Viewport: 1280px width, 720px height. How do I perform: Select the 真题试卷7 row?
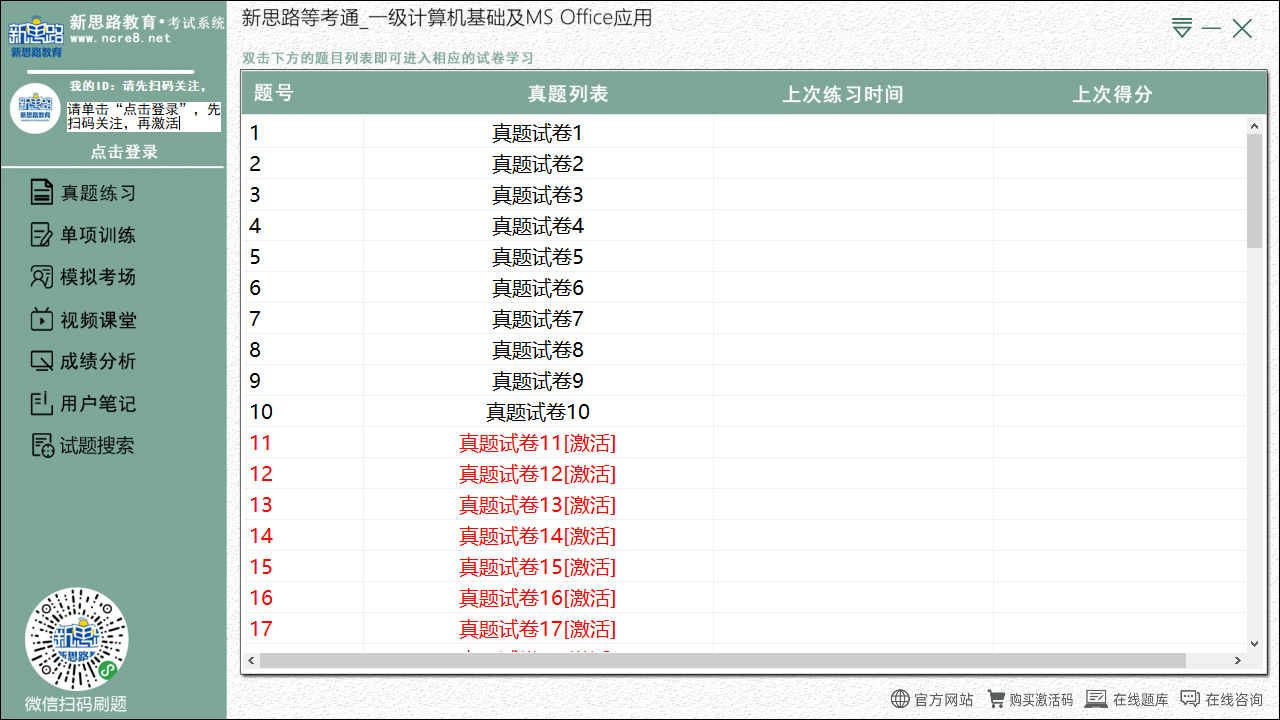point(745,319)
